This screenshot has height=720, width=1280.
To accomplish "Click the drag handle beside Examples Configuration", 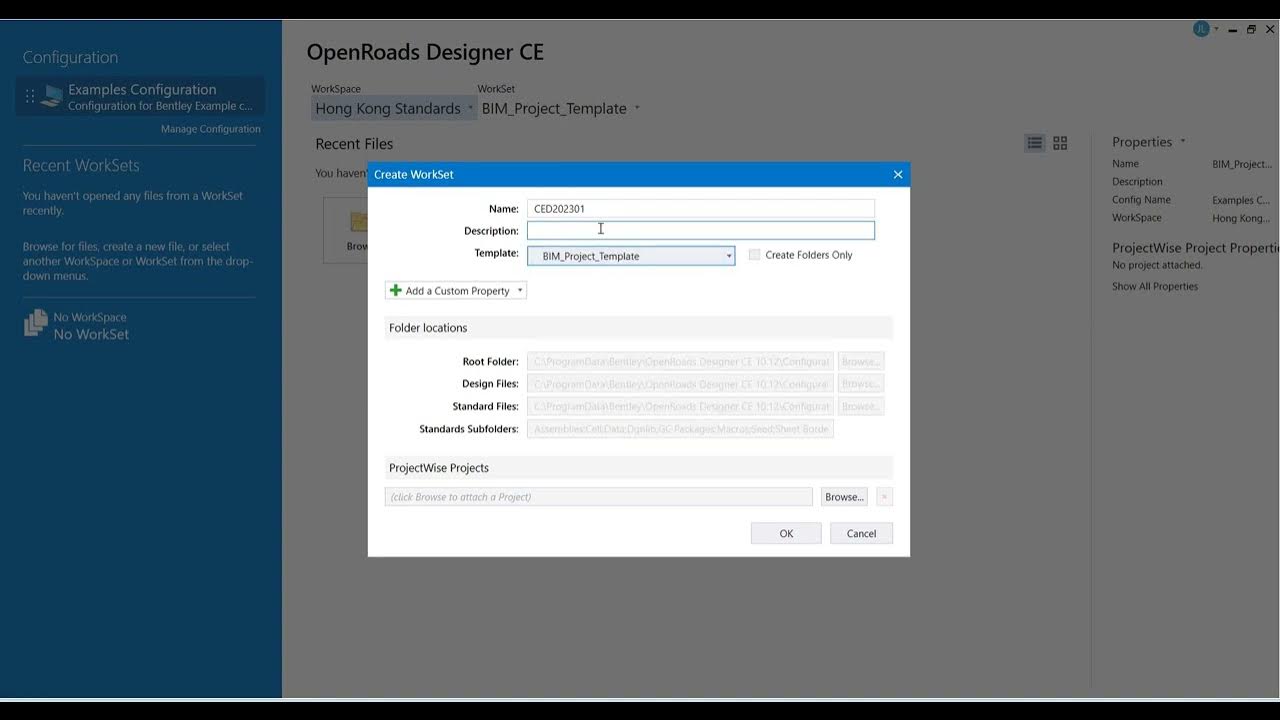I will click(30, 96).
